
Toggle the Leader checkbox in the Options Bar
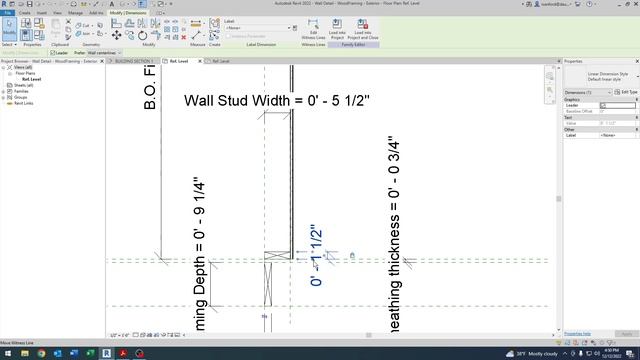click(53, 53)
